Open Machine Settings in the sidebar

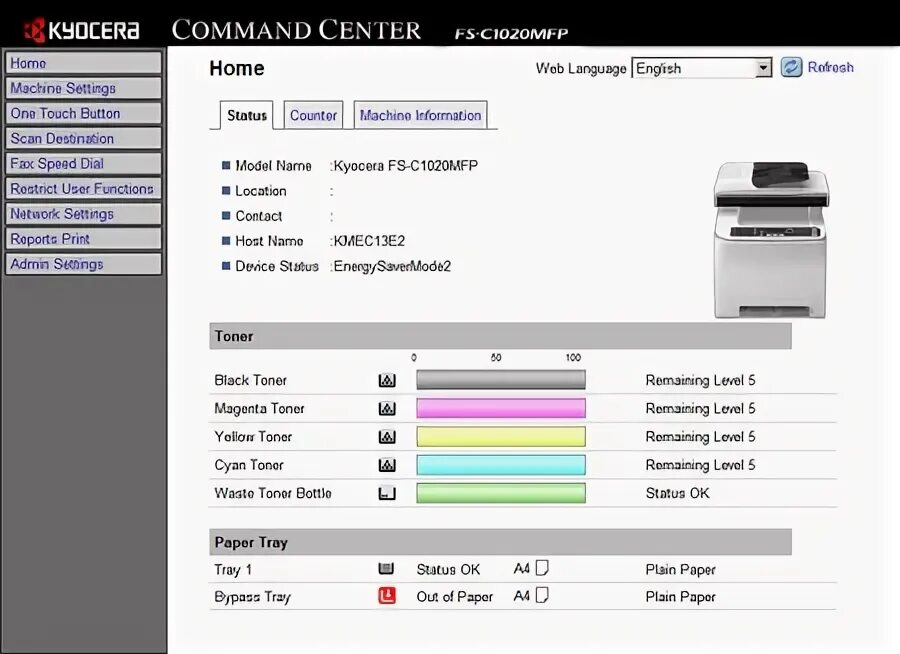click(83, 88)
